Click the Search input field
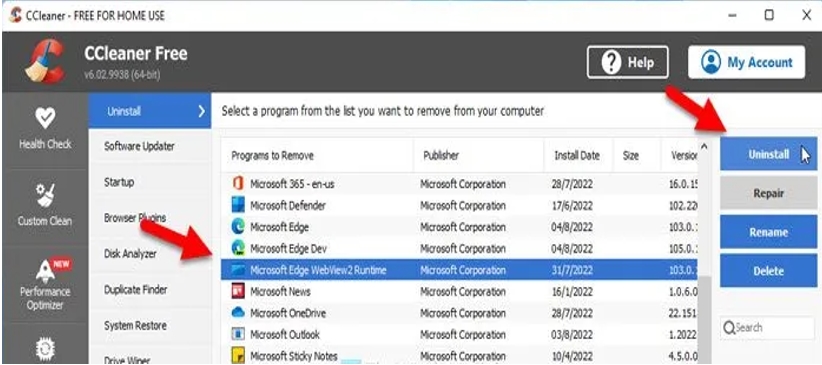This screenshot has width=822, height=365. coord(767,328)
